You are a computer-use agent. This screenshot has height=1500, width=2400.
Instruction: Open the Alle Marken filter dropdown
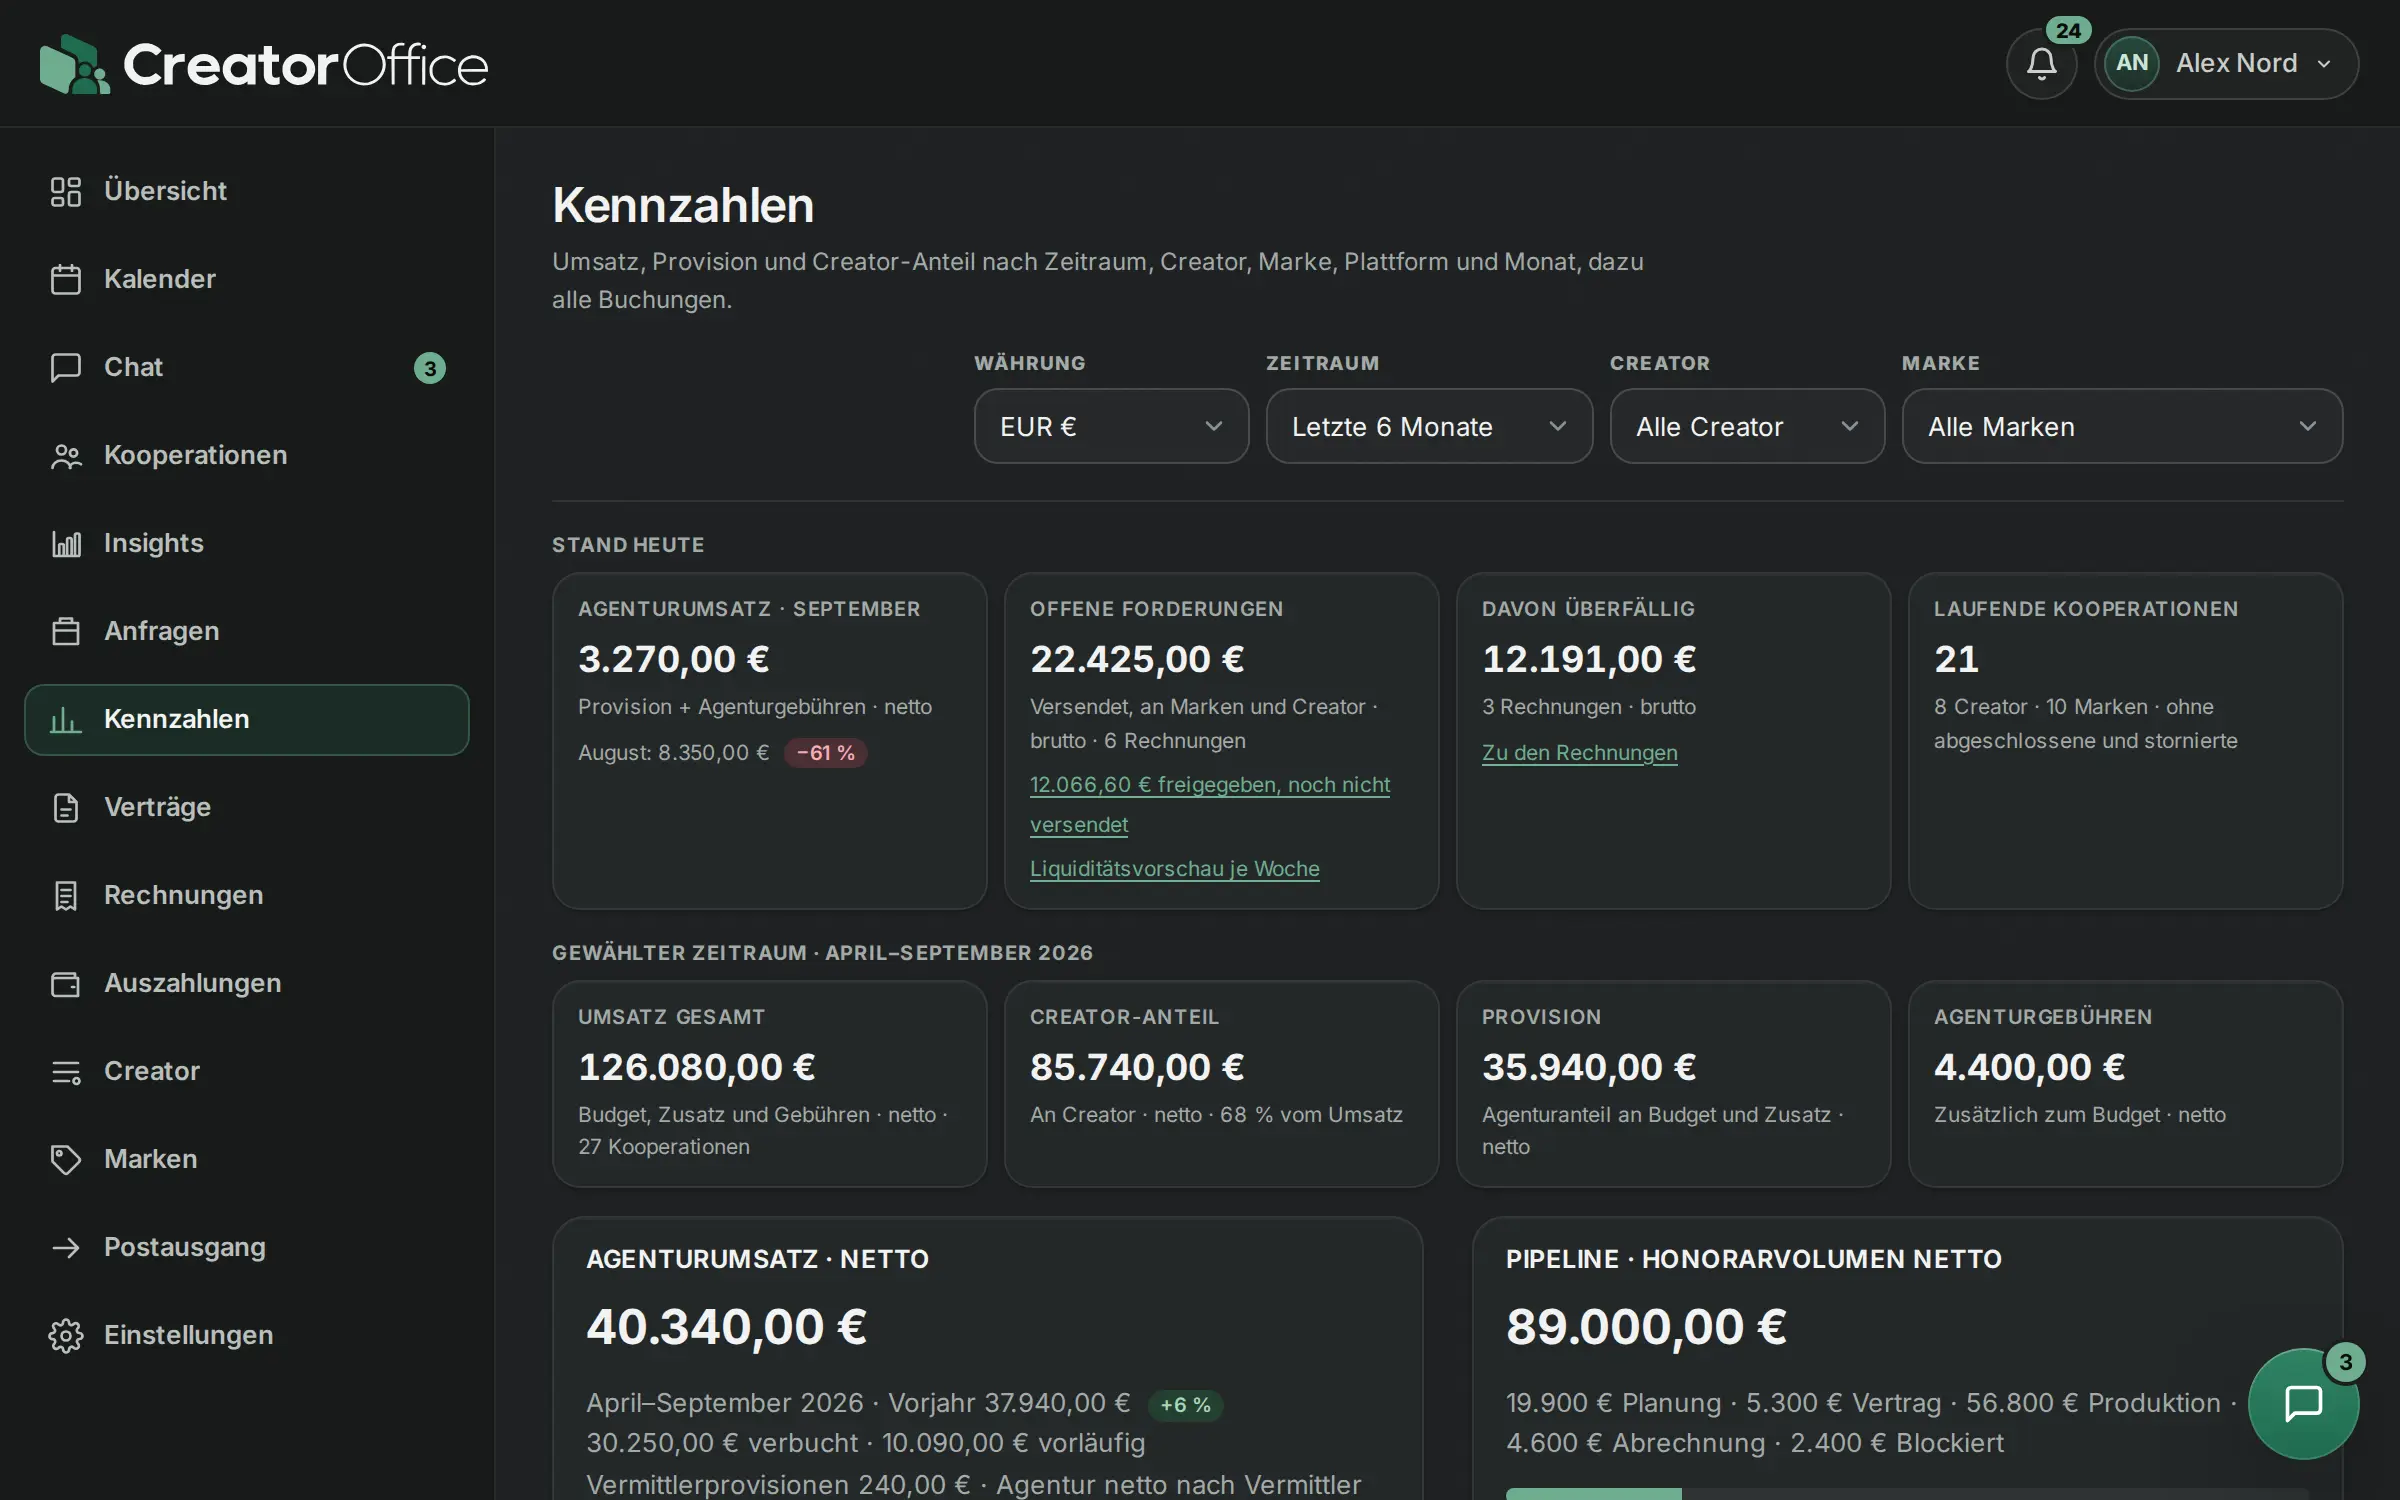click(2122, 426)
